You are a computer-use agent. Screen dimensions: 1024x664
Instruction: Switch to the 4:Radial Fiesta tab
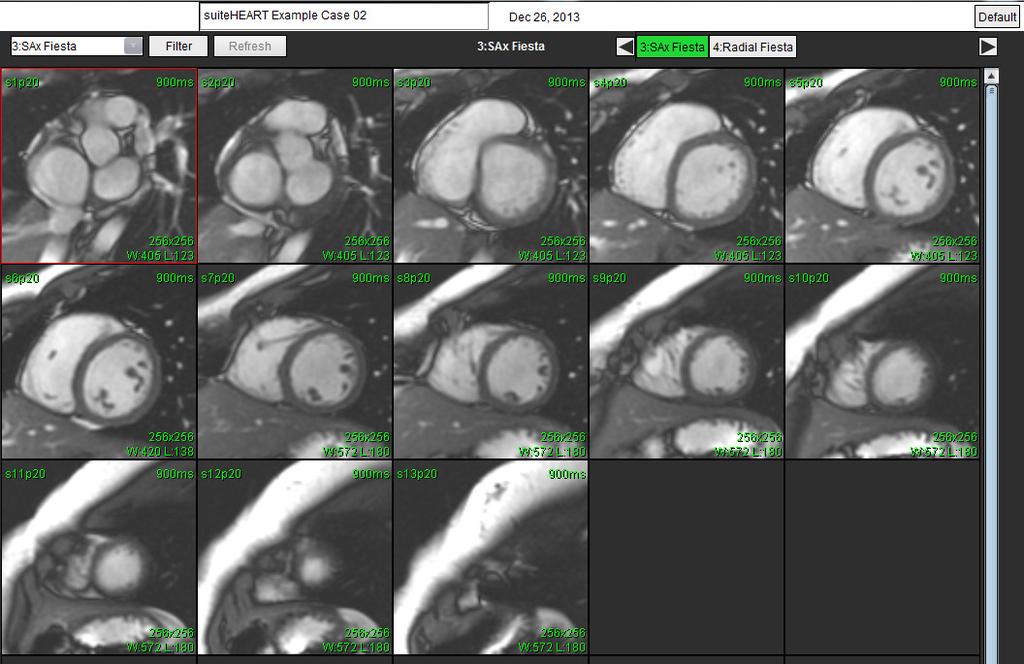[752, 47]
